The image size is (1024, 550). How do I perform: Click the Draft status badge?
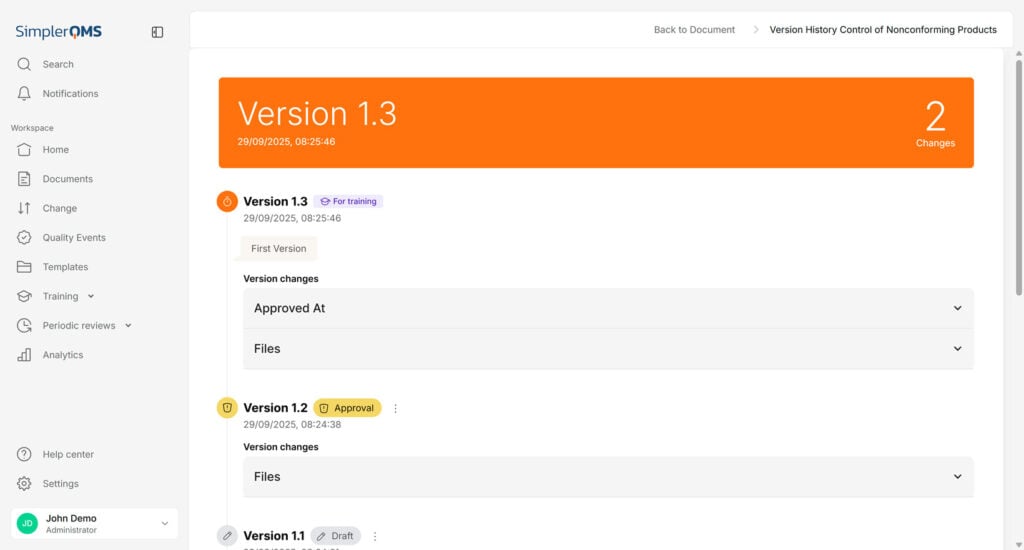[336, 536]
